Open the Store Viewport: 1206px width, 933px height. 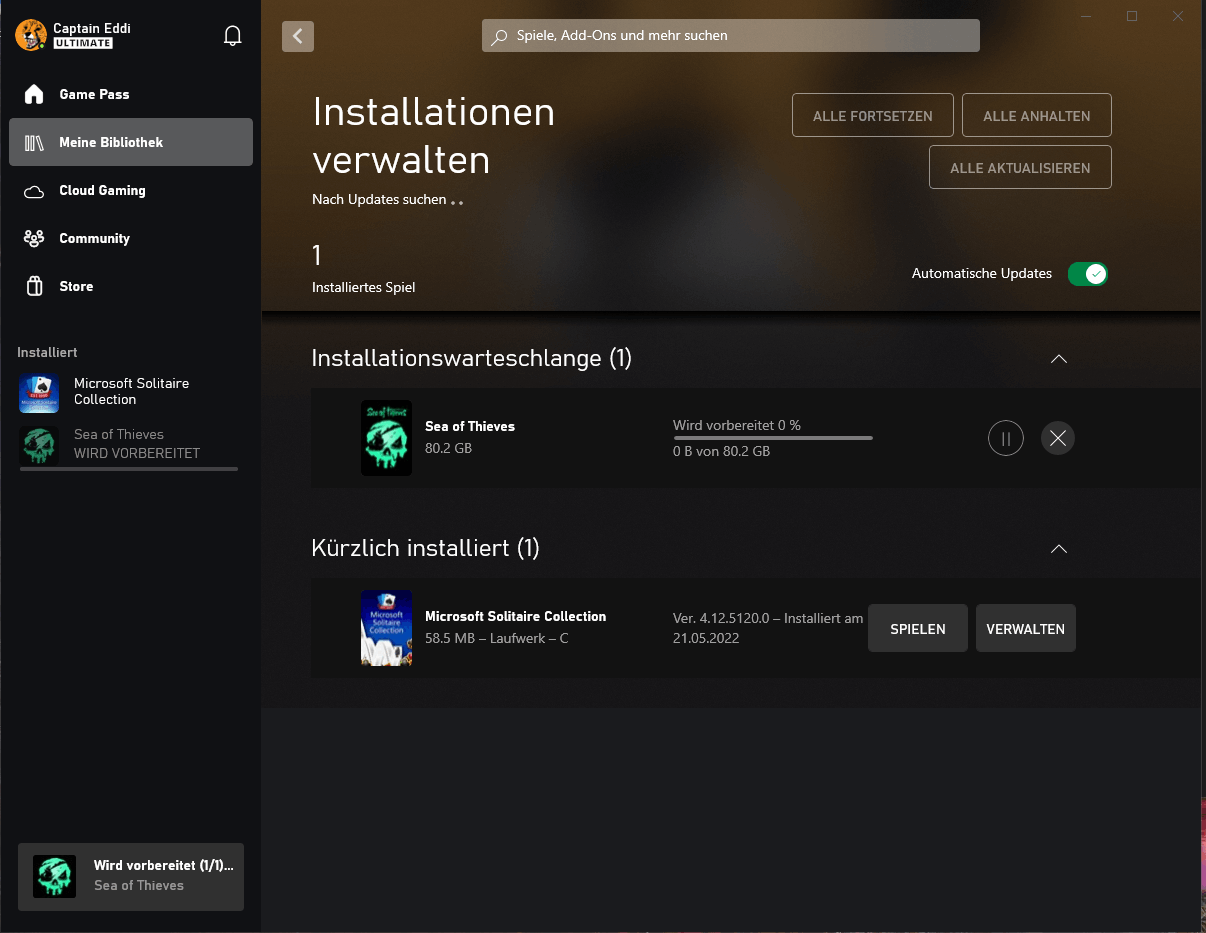[x=131, y=286]
